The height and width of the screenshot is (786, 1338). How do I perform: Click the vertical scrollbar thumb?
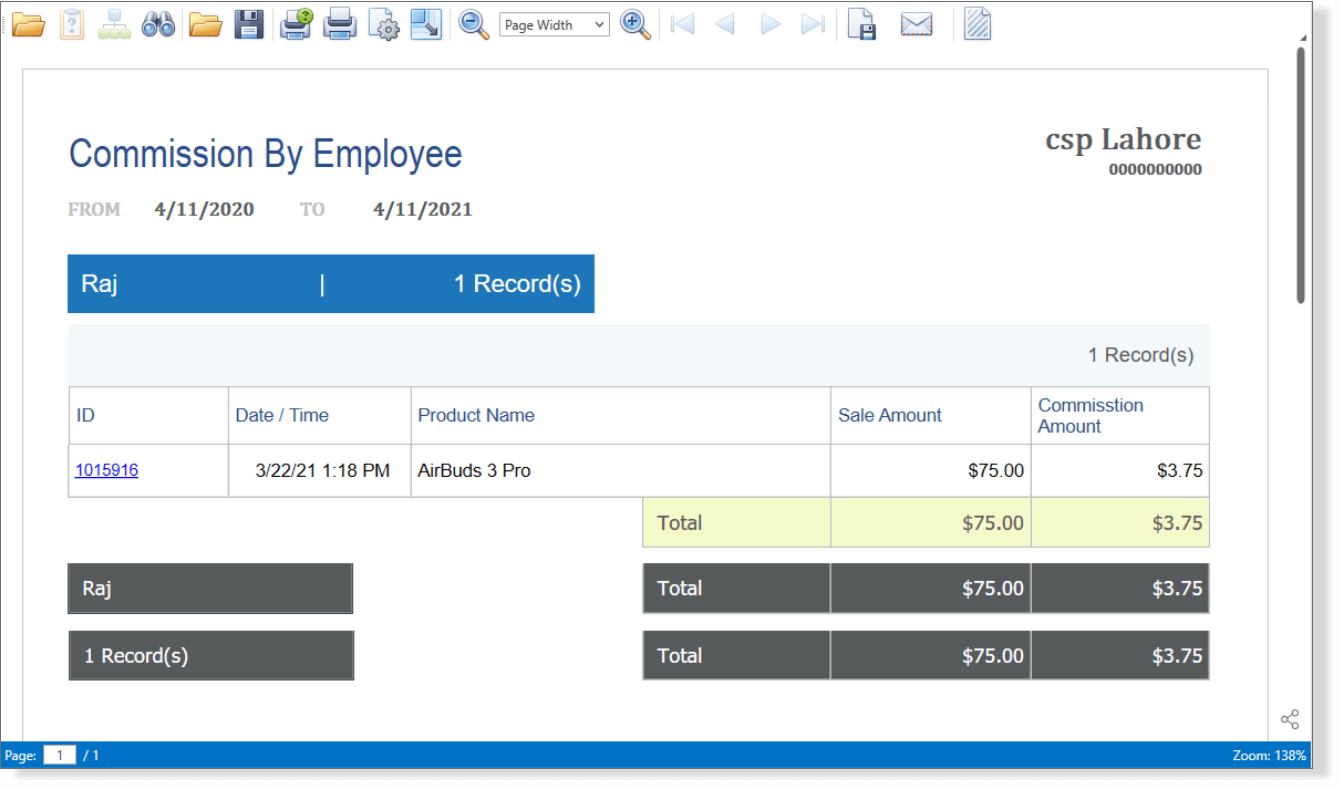click(1301, 175)
